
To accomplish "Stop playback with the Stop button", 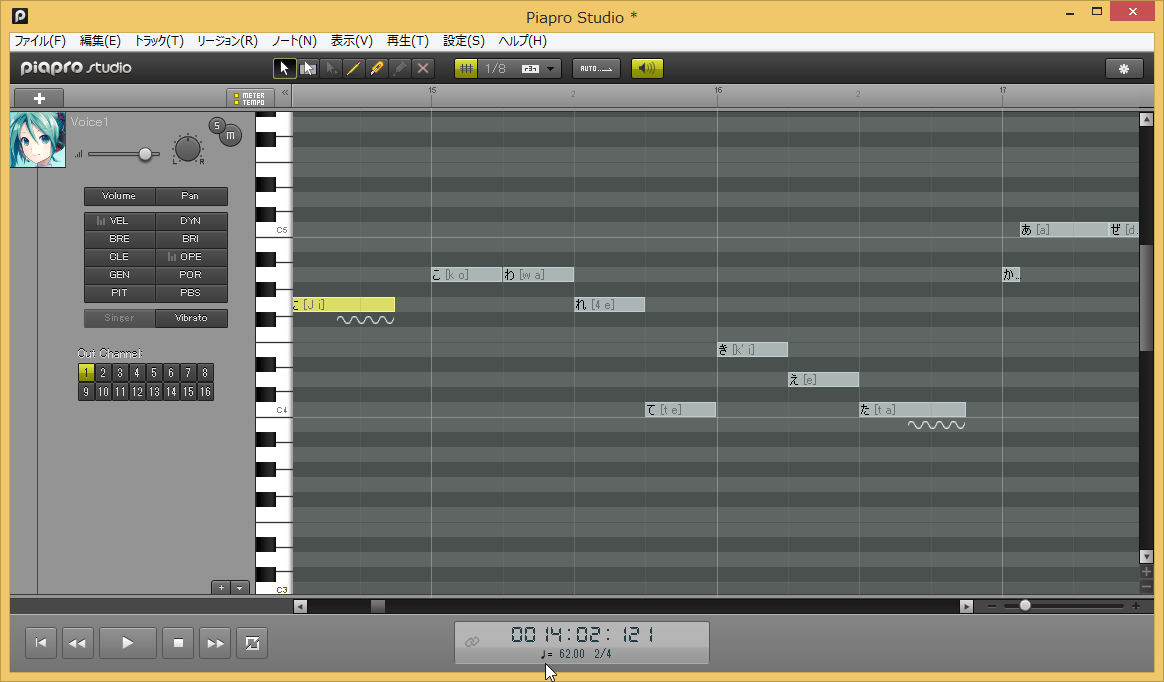I will pos(178,643).
